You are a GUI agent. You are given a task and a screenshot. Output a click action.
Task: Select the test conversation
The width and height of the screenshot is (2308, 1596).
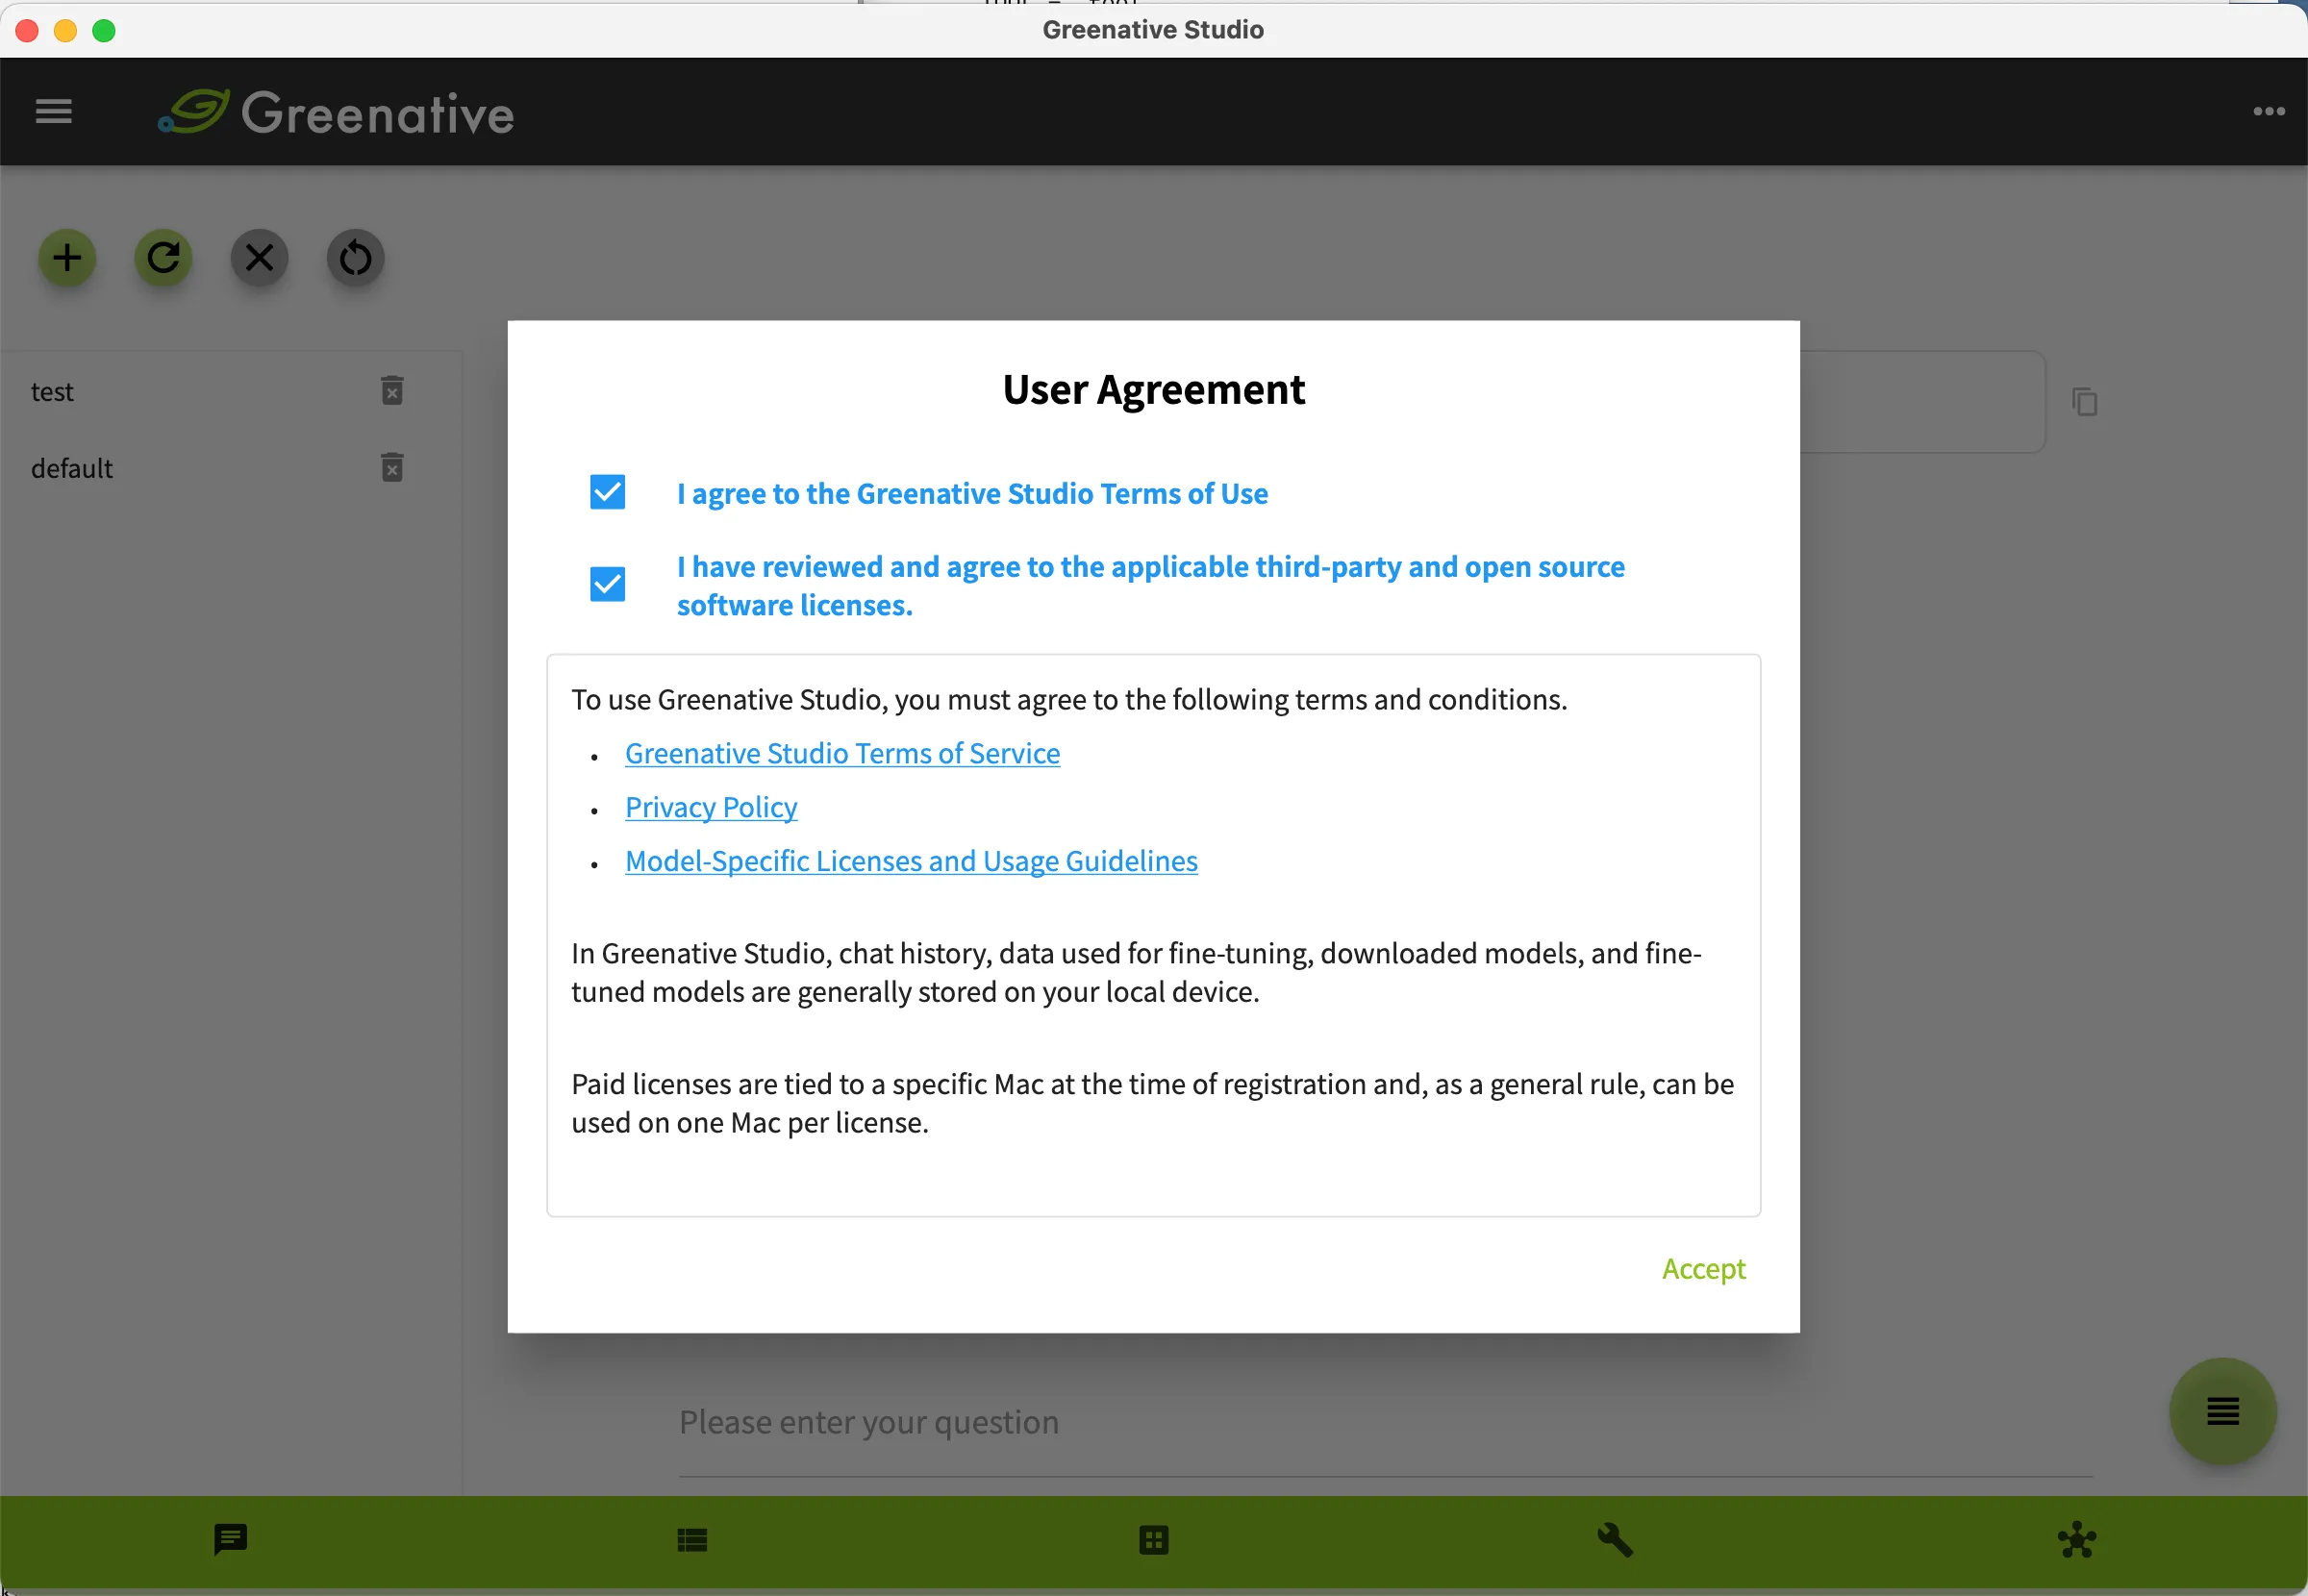click(52, 391)
